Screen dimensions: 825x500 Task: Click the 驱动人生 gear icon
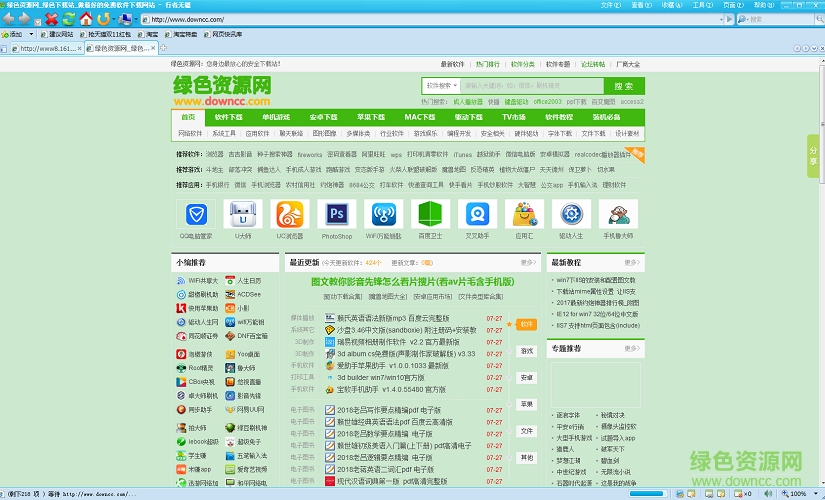click(571, 214)
